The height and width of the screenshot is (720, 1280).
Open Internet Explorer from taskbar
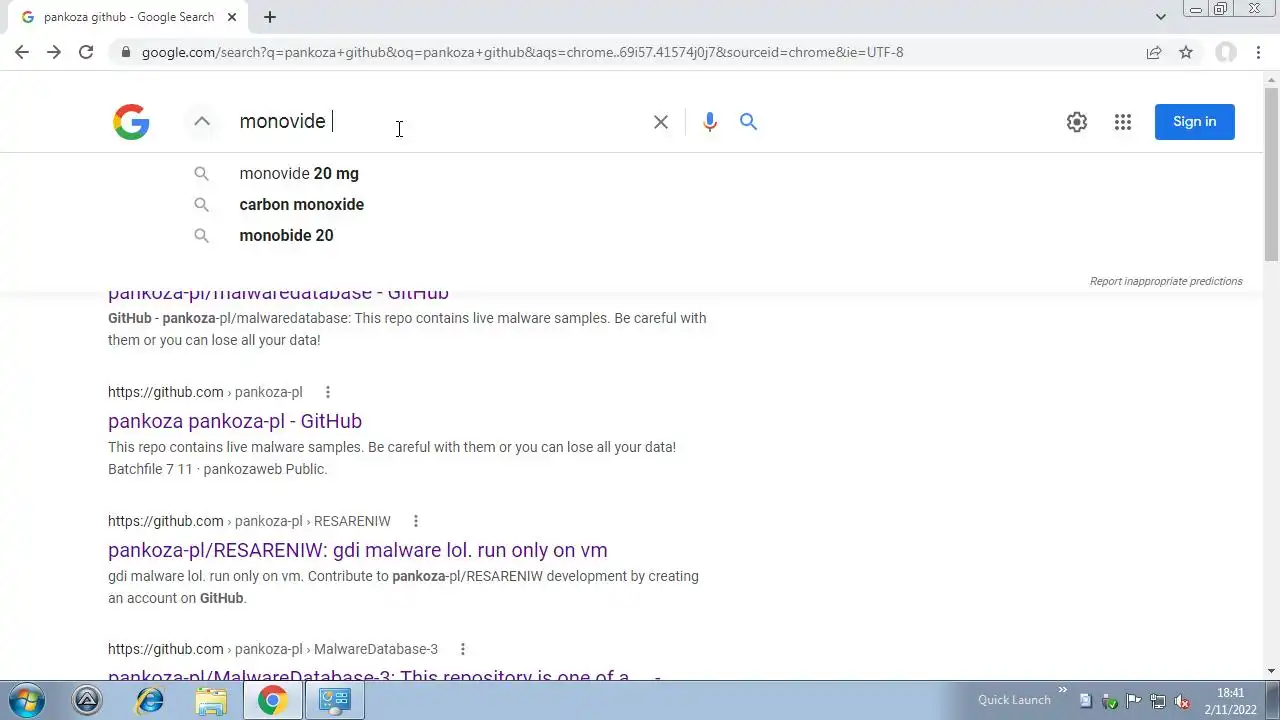149,701
